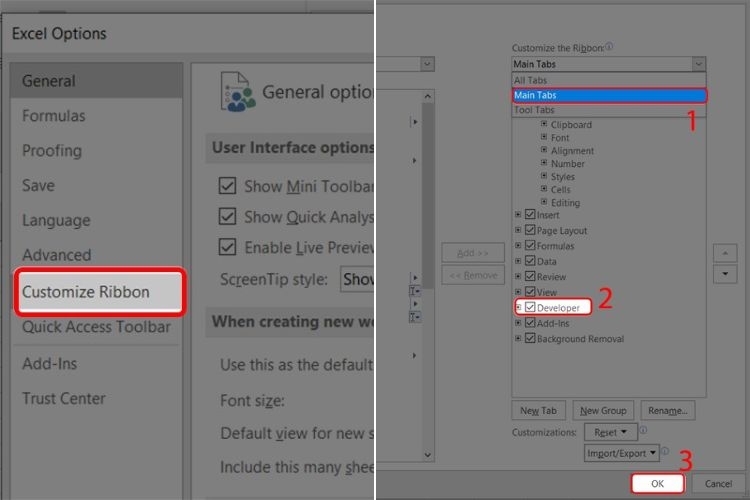Toggle the Formulas tab checkbox in ribbon list
This screenshot has height=500, width=750.
coord(530,245)
